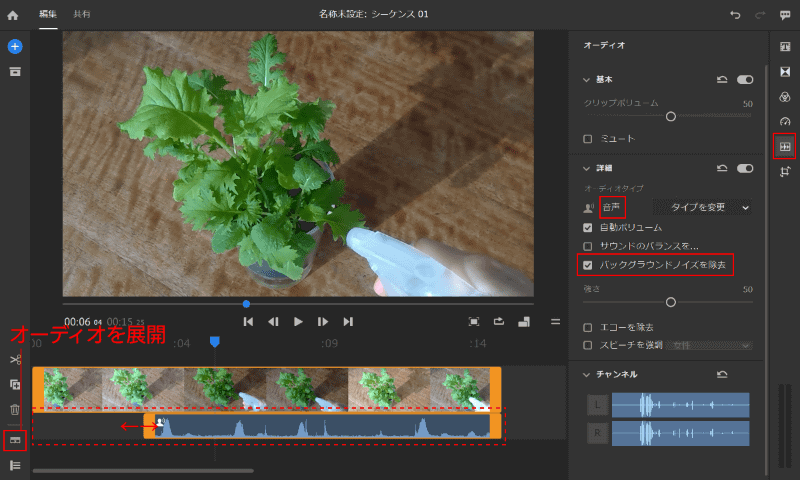Adjust the 強さ slider handle
Screen dimensions: 800x480
[671, 302]
